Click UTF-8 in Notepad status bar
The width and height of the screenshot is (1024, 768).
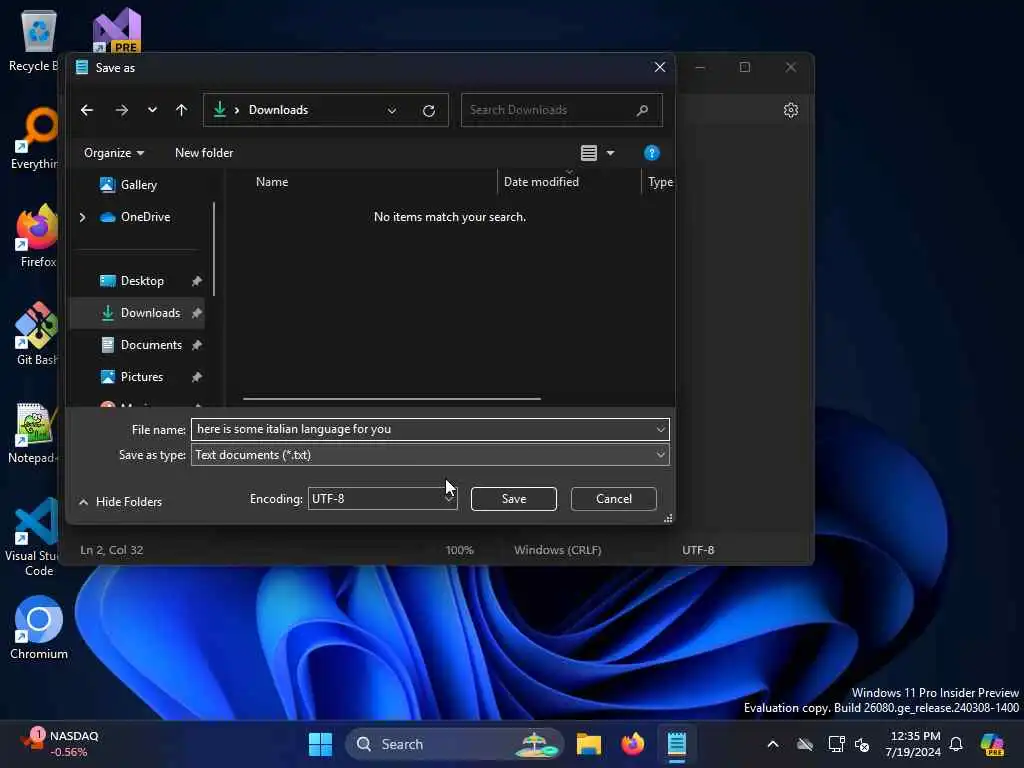698,550
